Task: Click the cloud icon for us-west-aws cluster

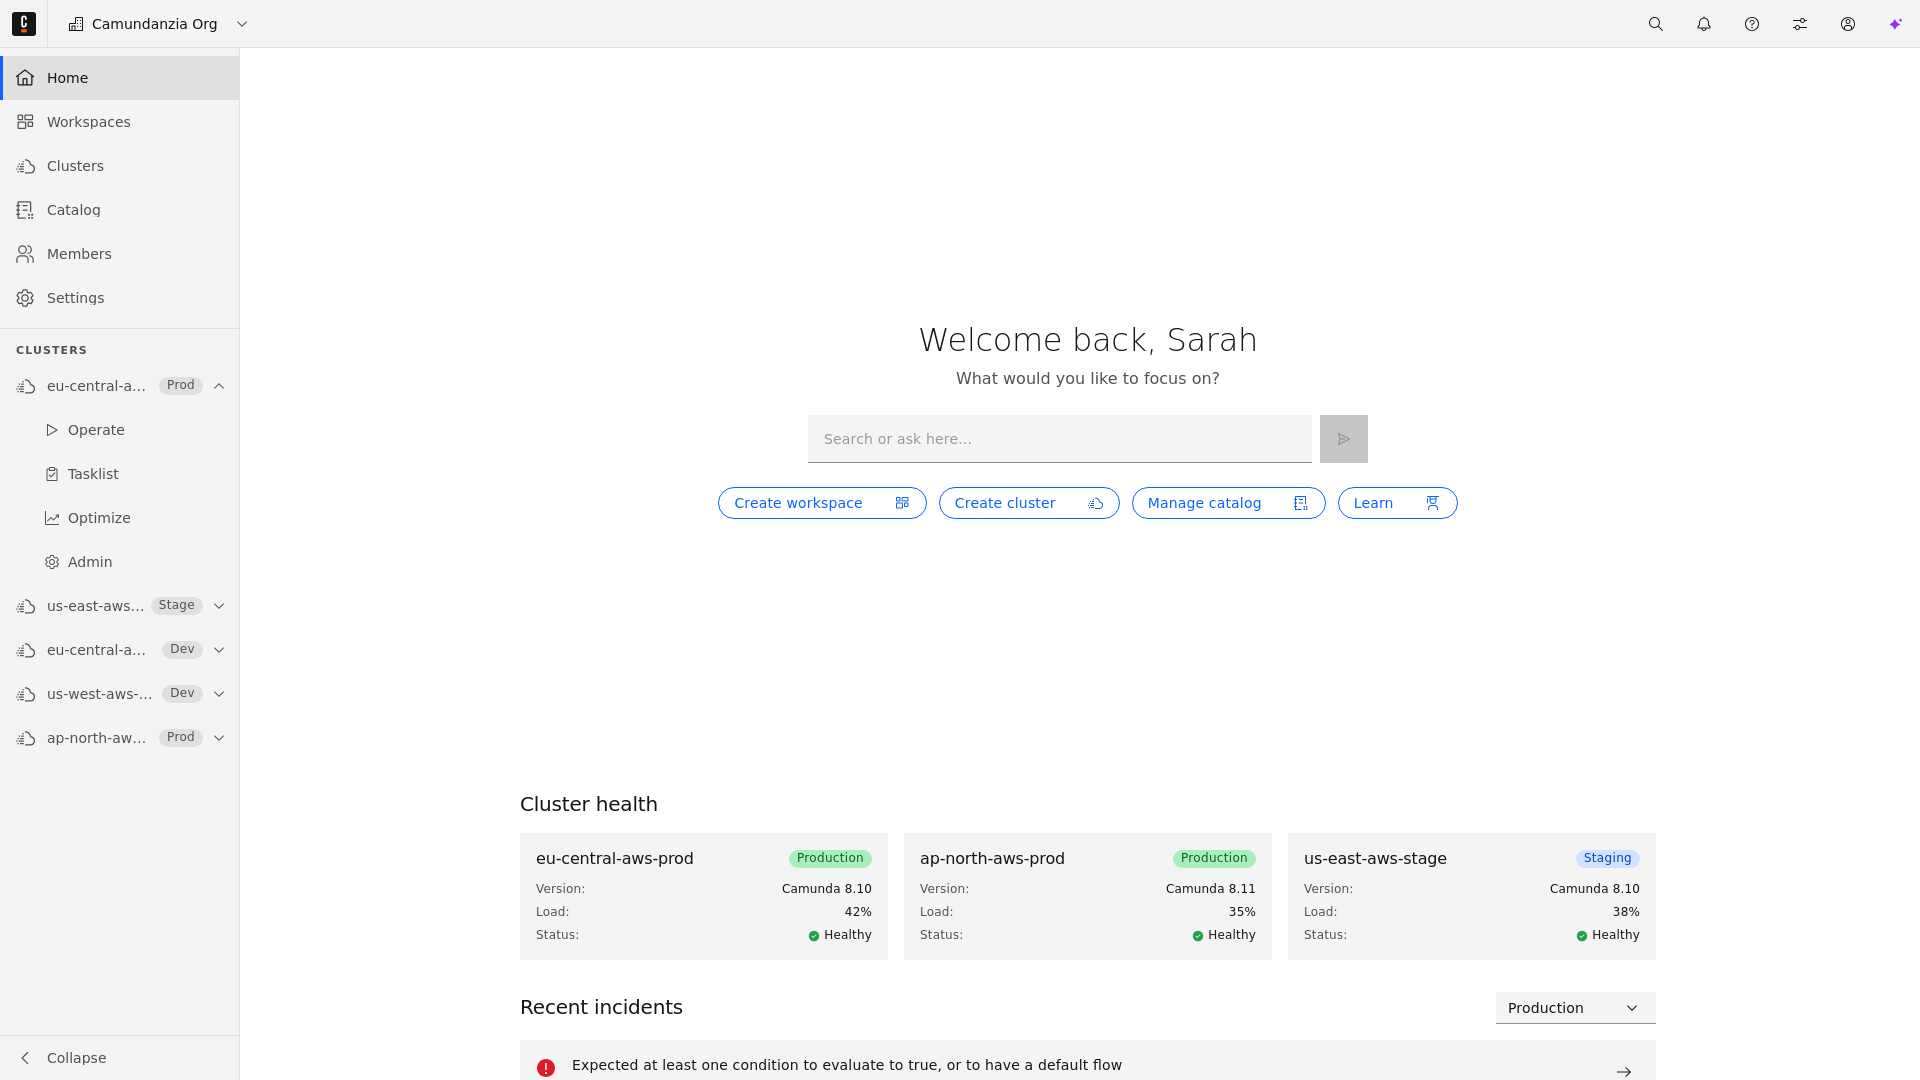Action: tap(26, 694)
